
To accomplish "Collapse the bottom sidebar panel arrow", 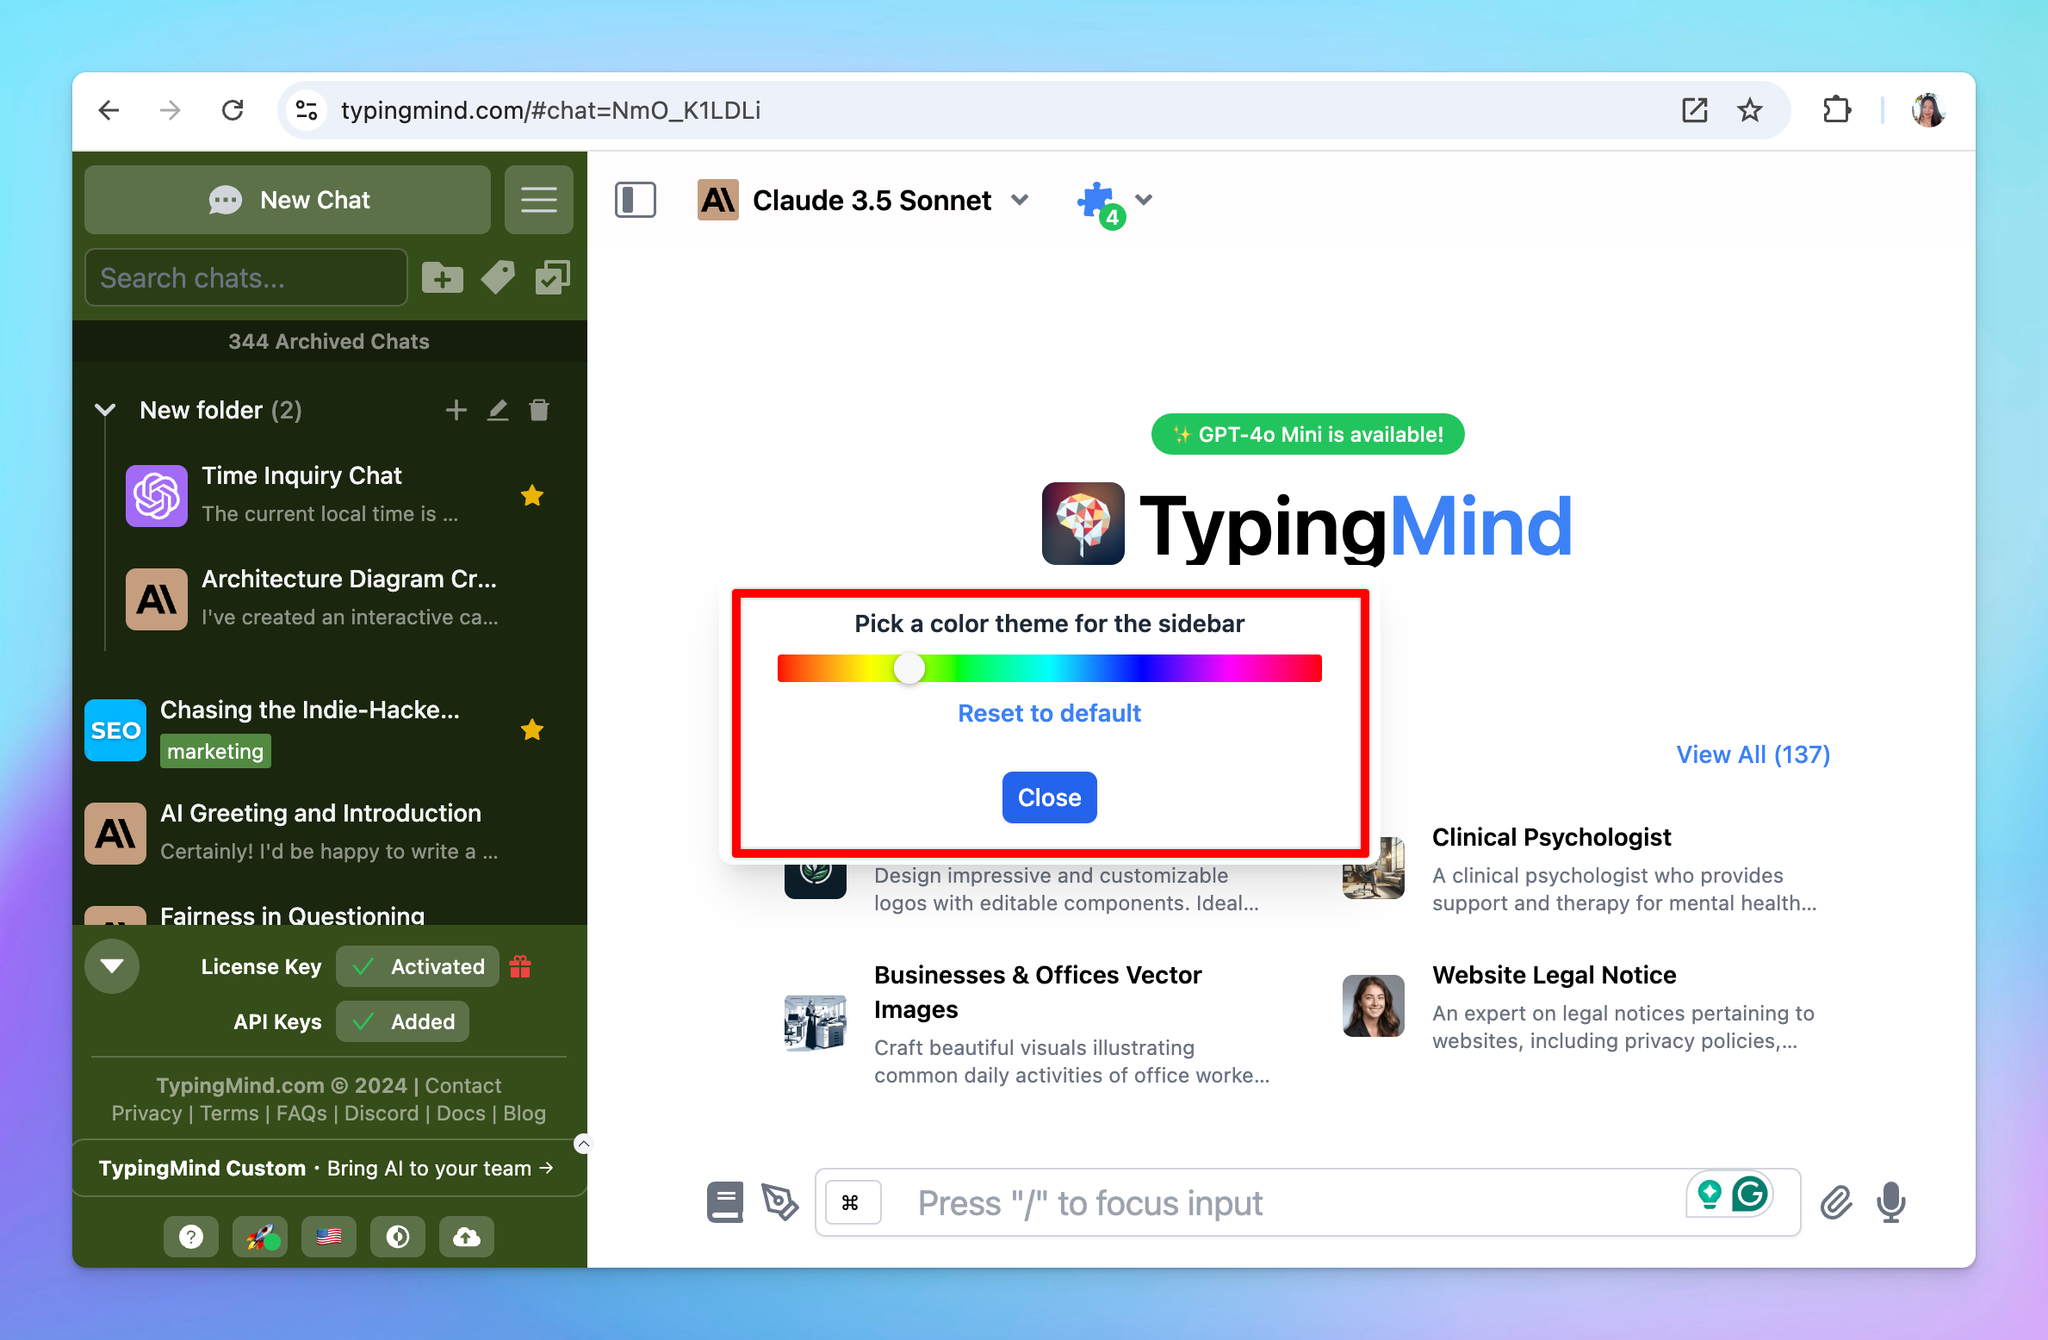I will tap(112, 966).
